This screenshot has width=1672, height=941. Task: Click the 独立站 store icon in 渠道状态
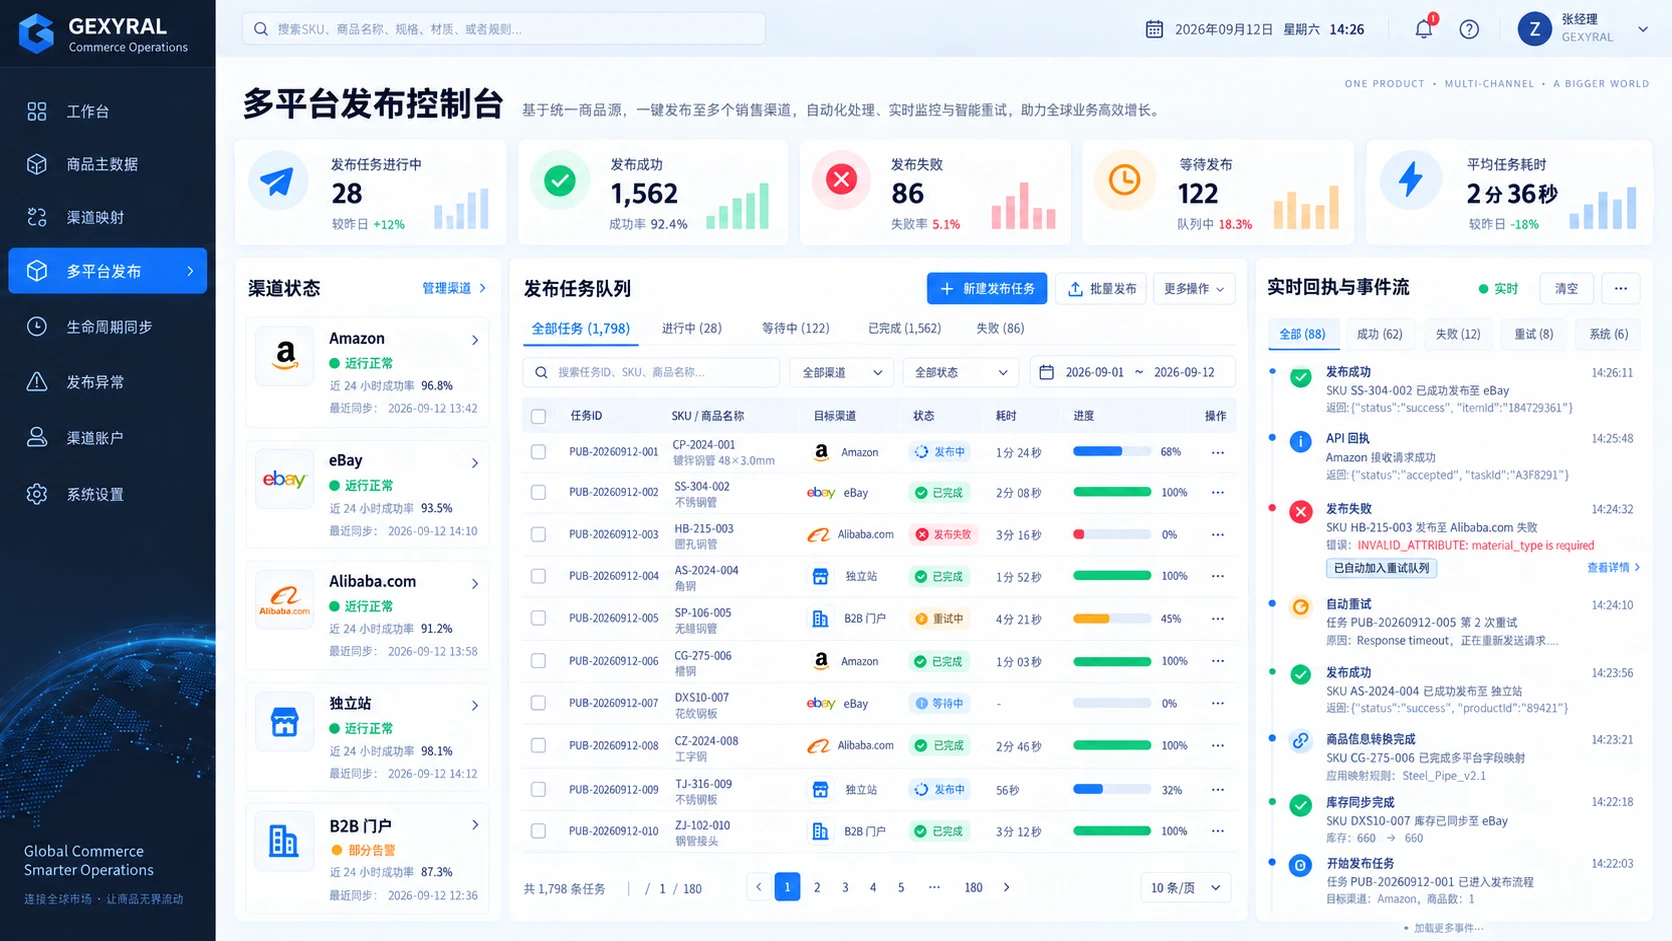click(285, 722)
